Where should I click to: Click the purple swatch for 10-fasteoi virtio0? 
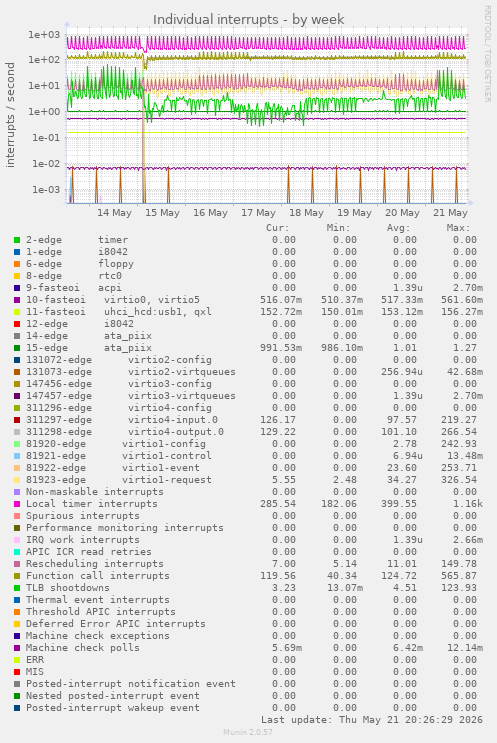(17, 300)
